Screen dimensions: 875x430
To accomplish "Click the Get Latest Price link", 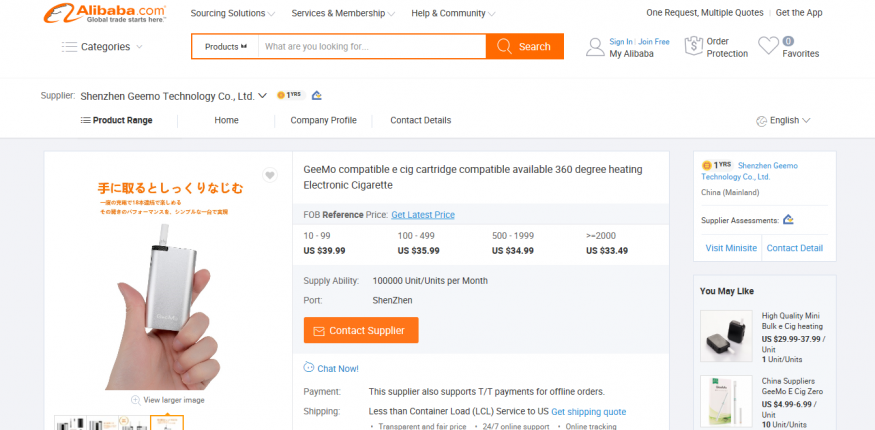I will click(422, 215).
